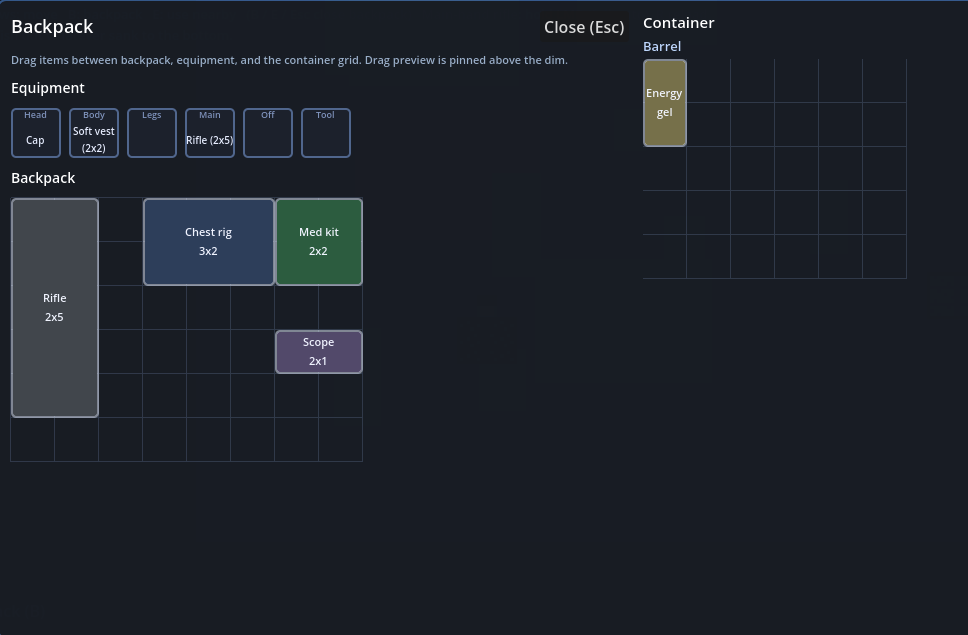Click the Equipment section heading
The height and width of the screenshot is (635, 968).
click(48, 88)
